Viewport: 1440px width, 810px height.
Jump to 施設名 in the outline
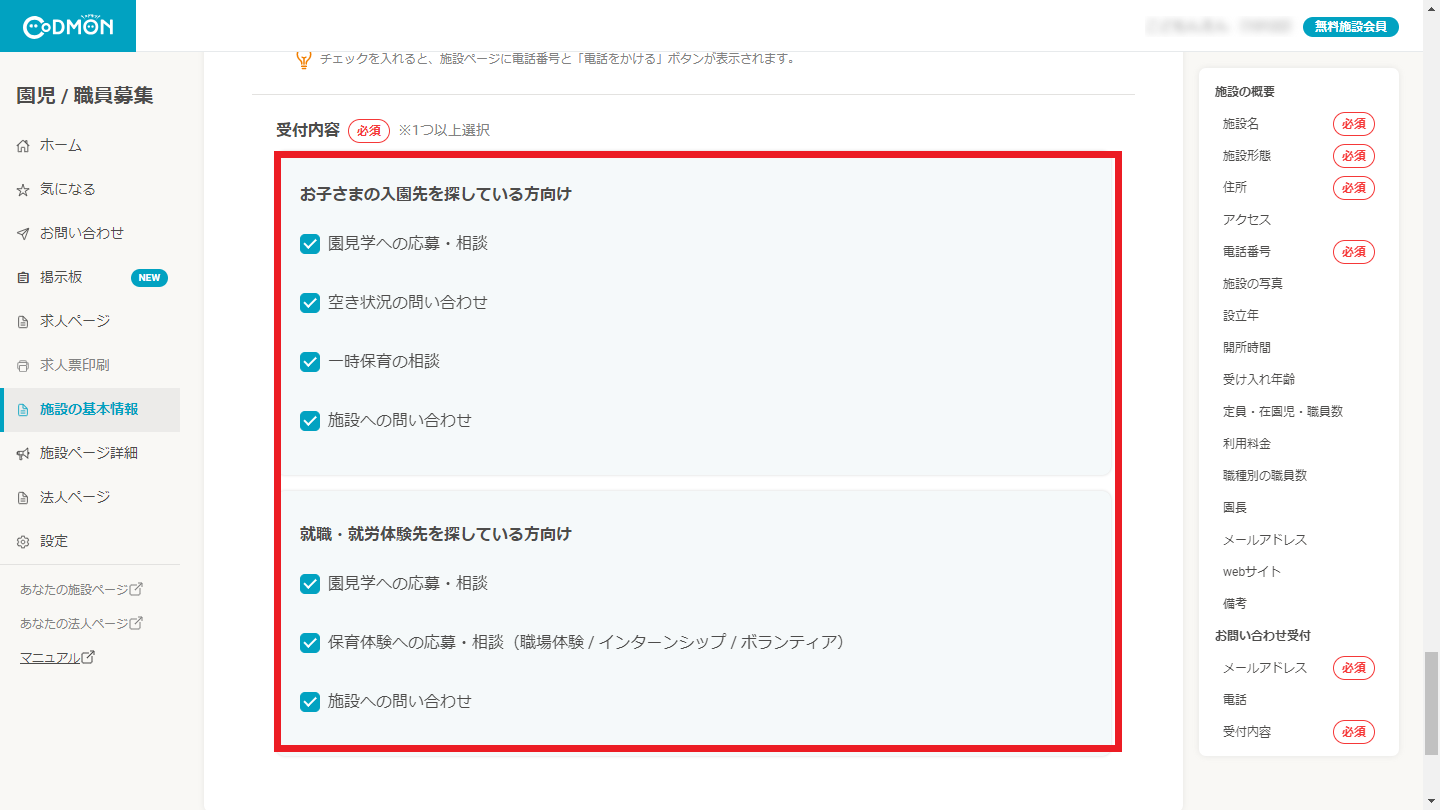[x=1240, y=124]
